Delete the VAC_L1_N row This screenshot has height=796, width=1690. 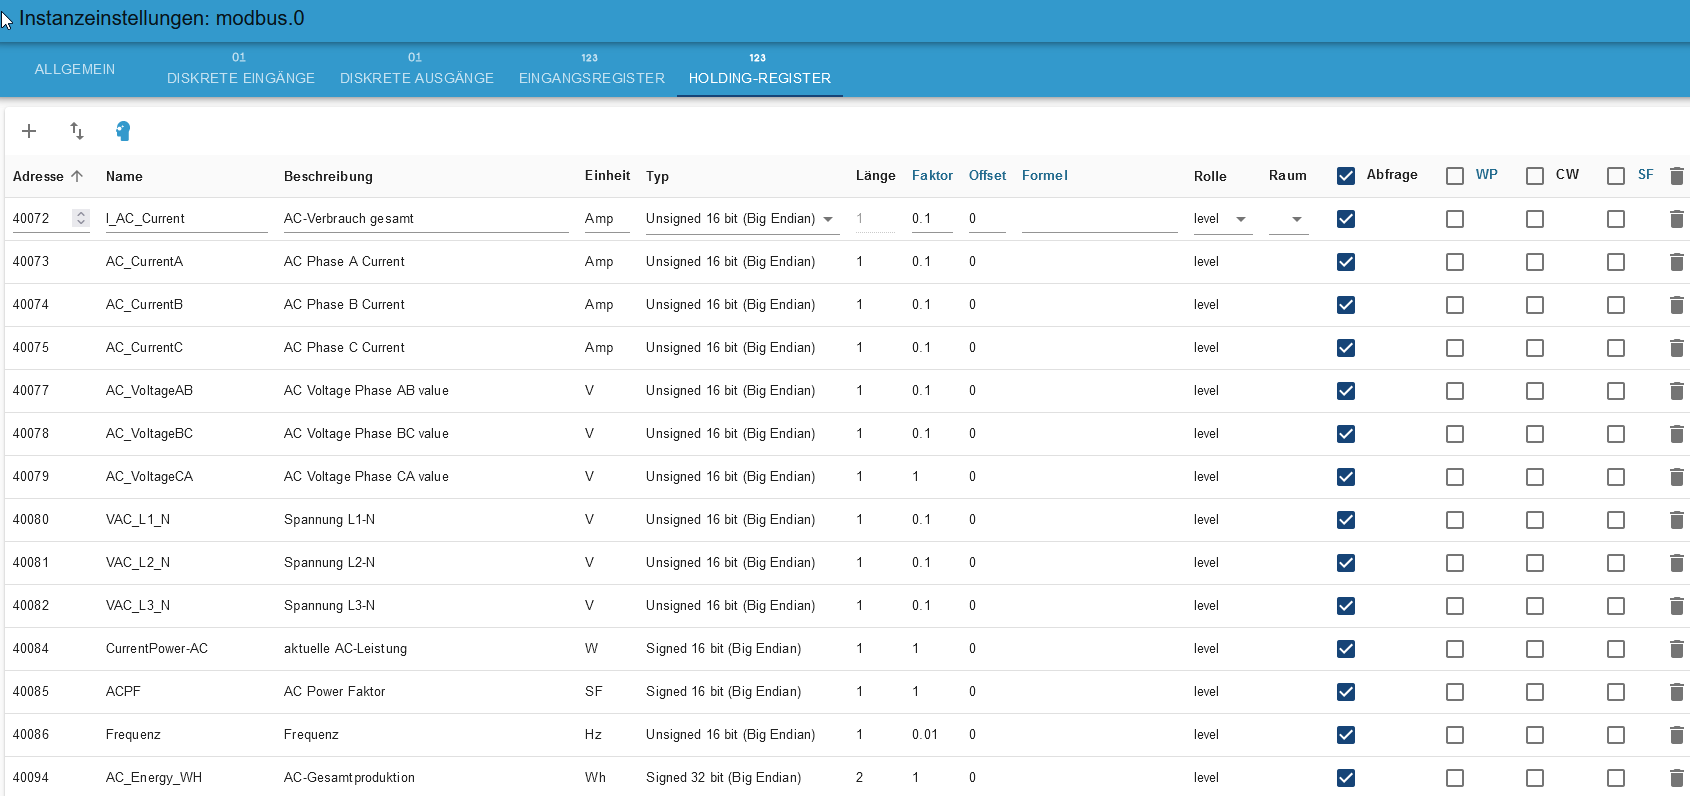[1677, 520]
